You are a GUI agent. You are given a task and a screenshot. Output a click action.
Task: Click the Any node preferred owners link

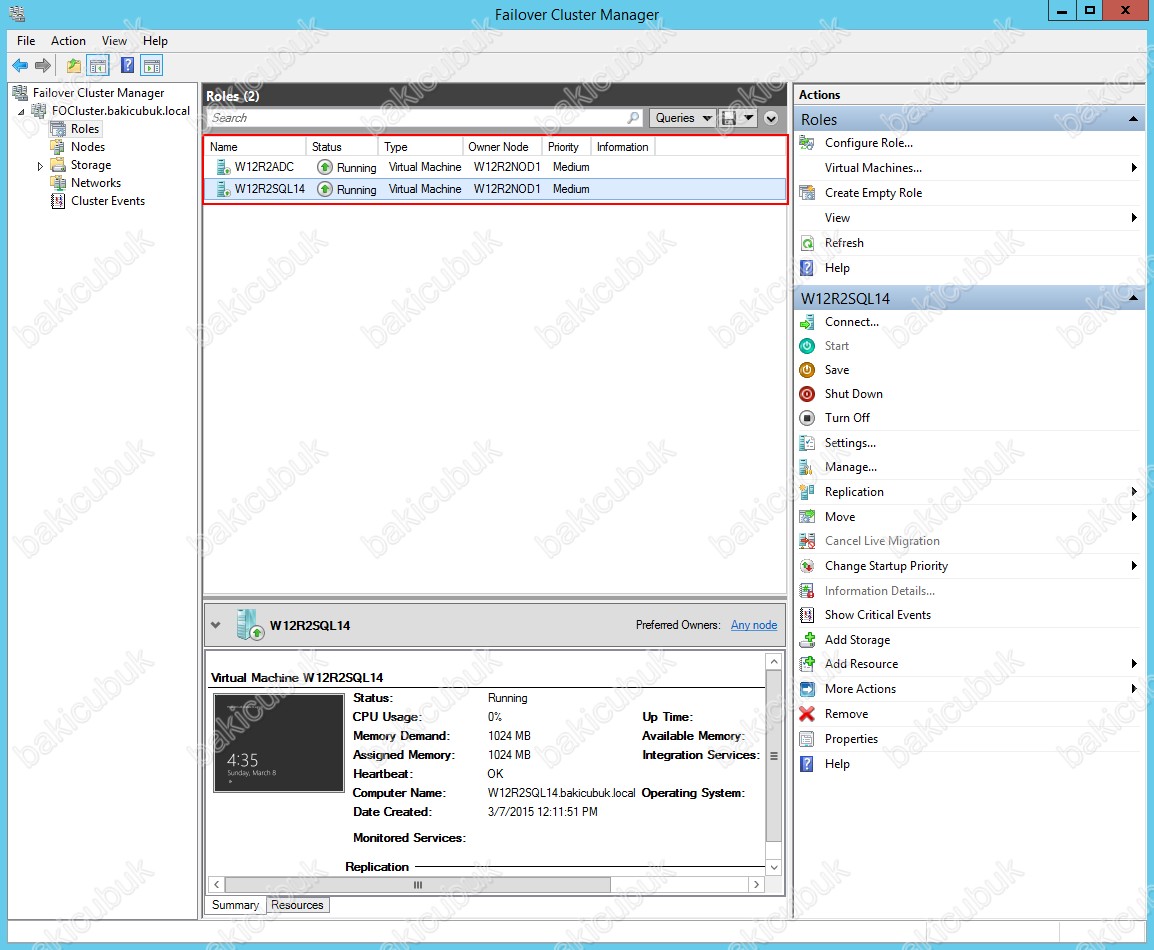click(x=754, y=625)
